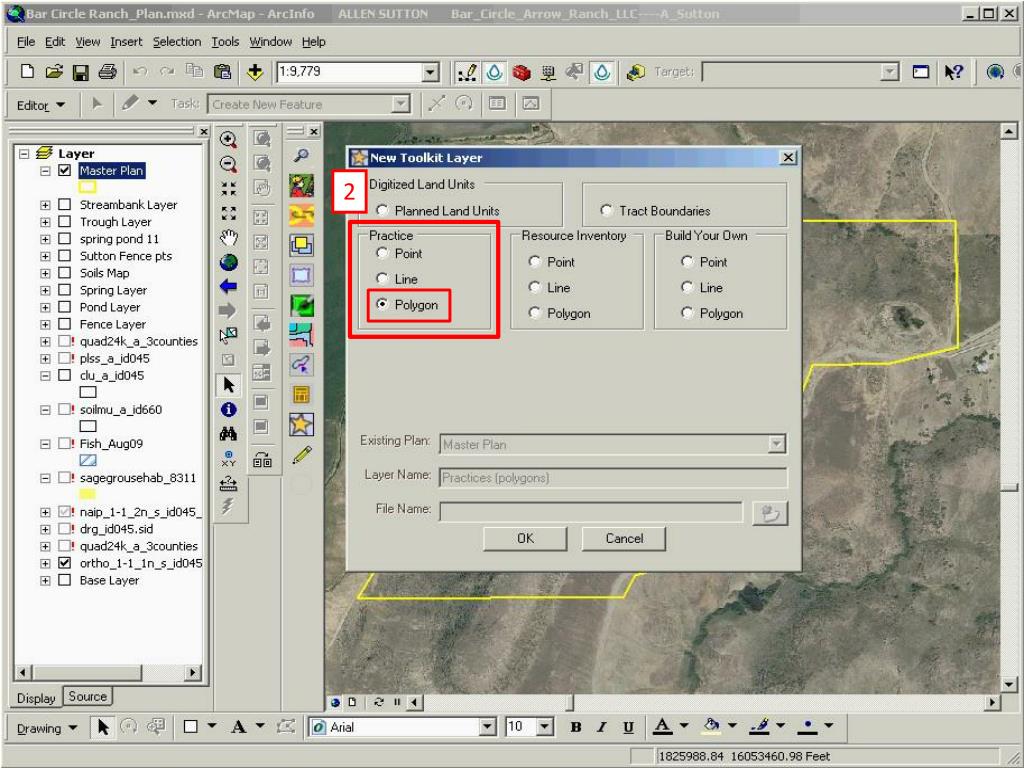Open the Insert menu
Screen dimensions: 1024x768
[126, 42]
